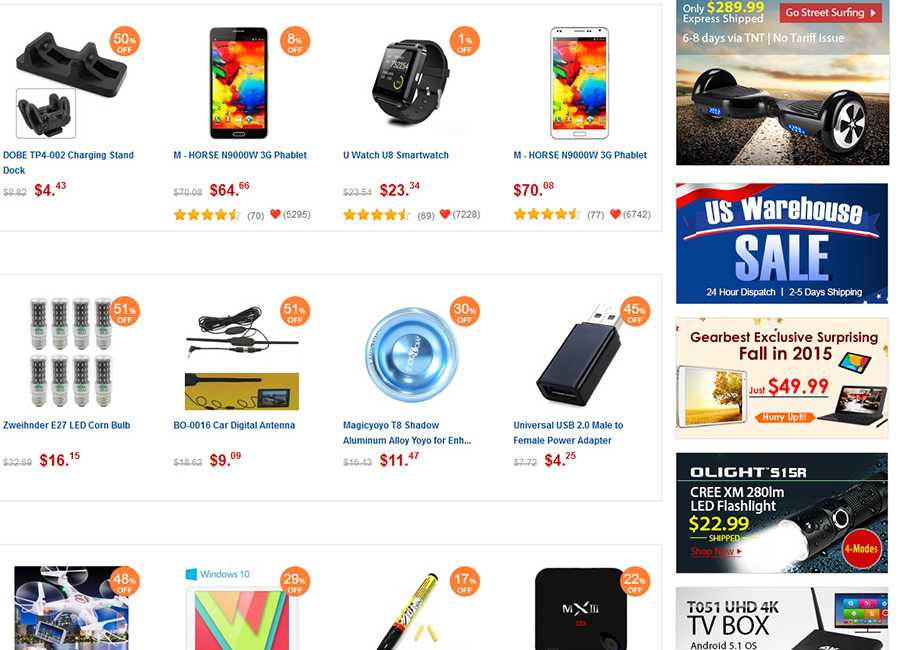Open the Go Street Surfing button

[x=831, y=13]
